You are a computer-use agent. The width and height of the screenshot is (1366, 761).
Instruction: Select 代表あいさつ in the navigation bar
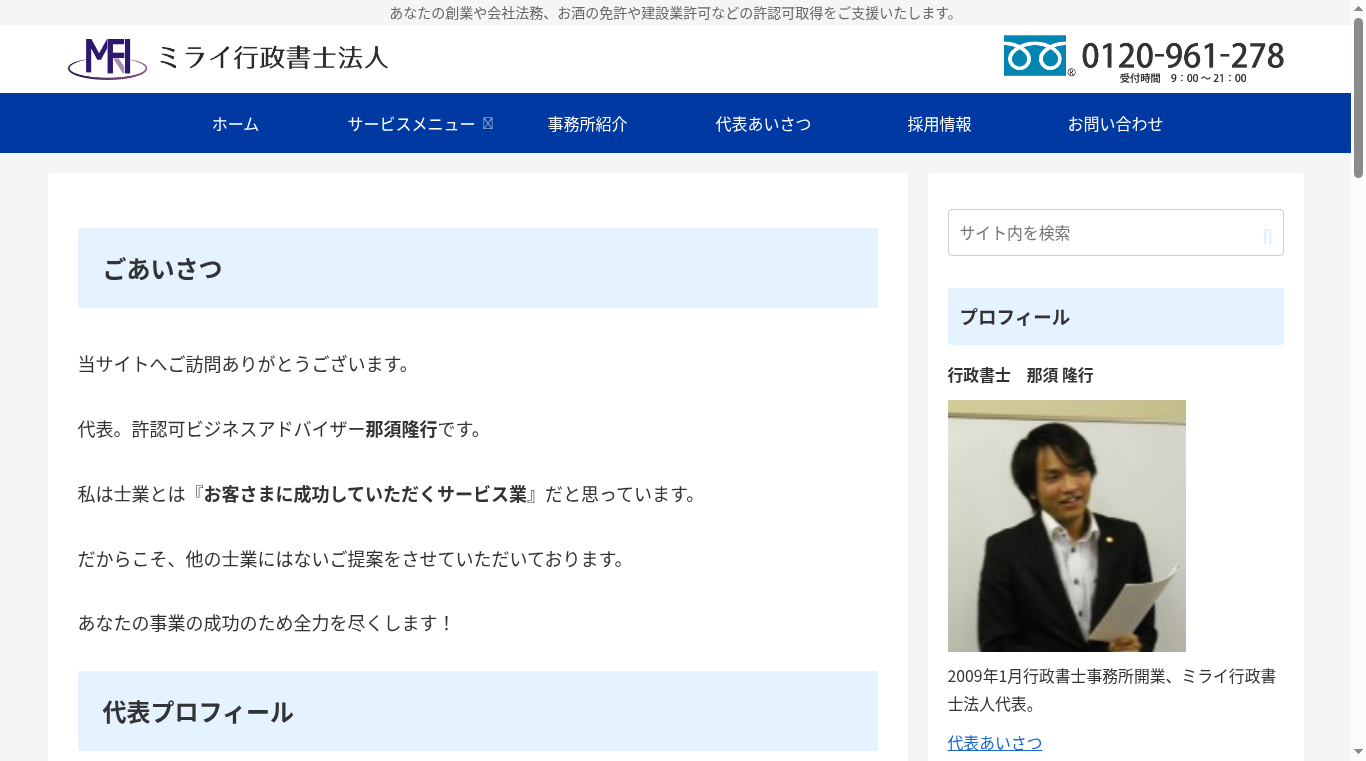762,123
